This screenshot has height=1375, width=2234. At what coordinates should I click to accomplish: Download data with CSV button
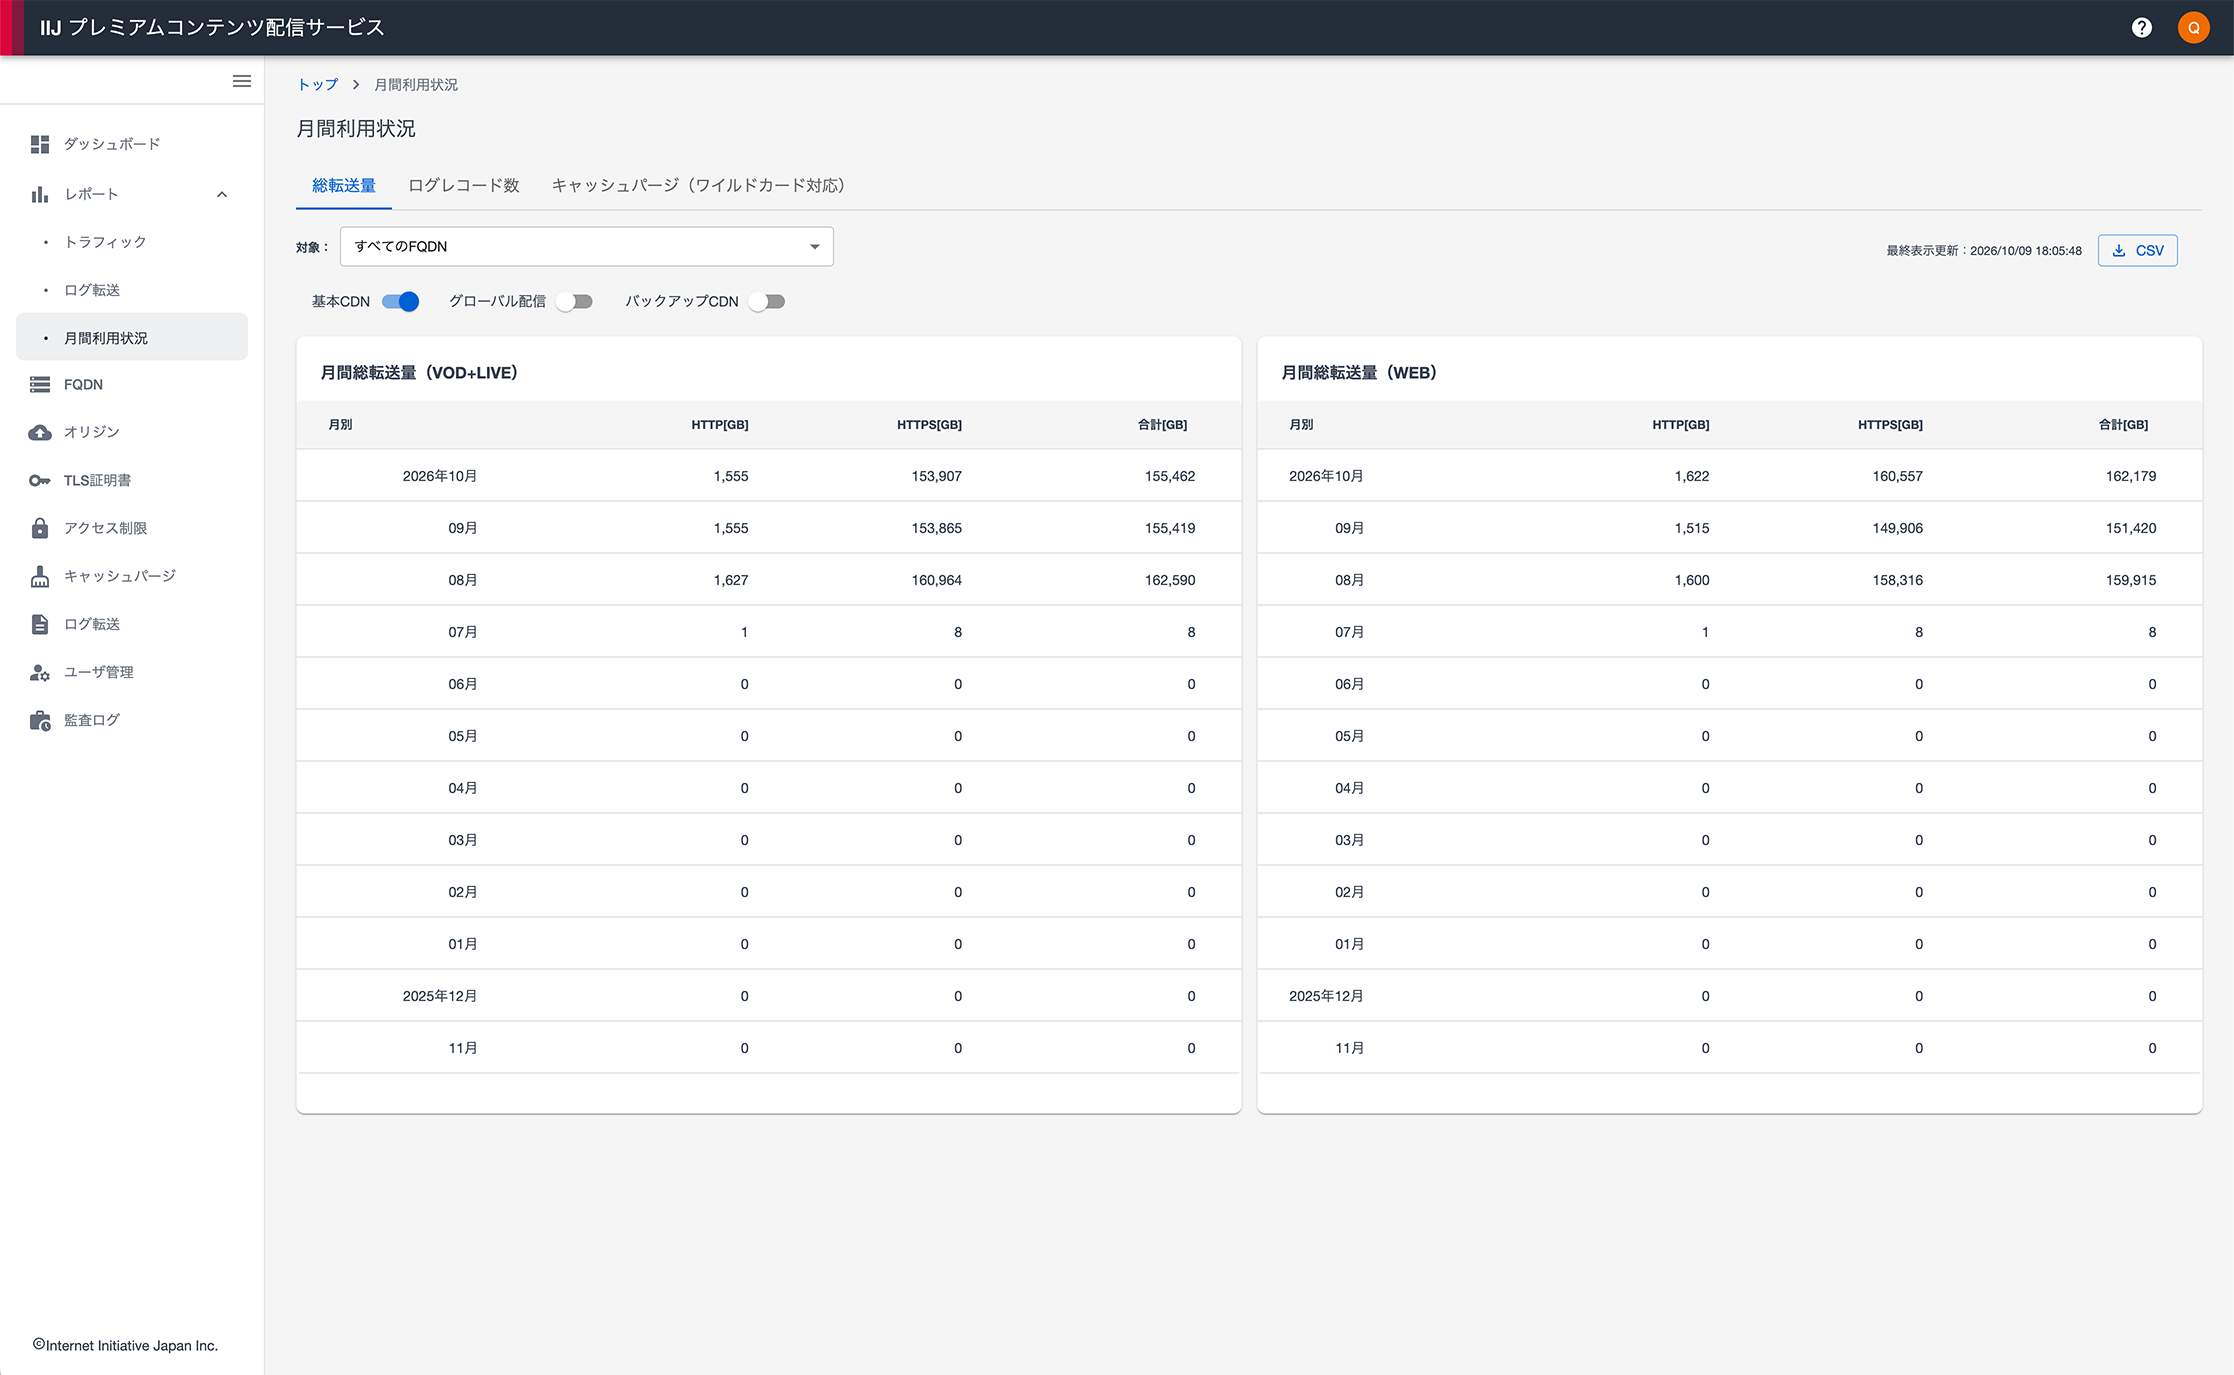(2137, 250)
